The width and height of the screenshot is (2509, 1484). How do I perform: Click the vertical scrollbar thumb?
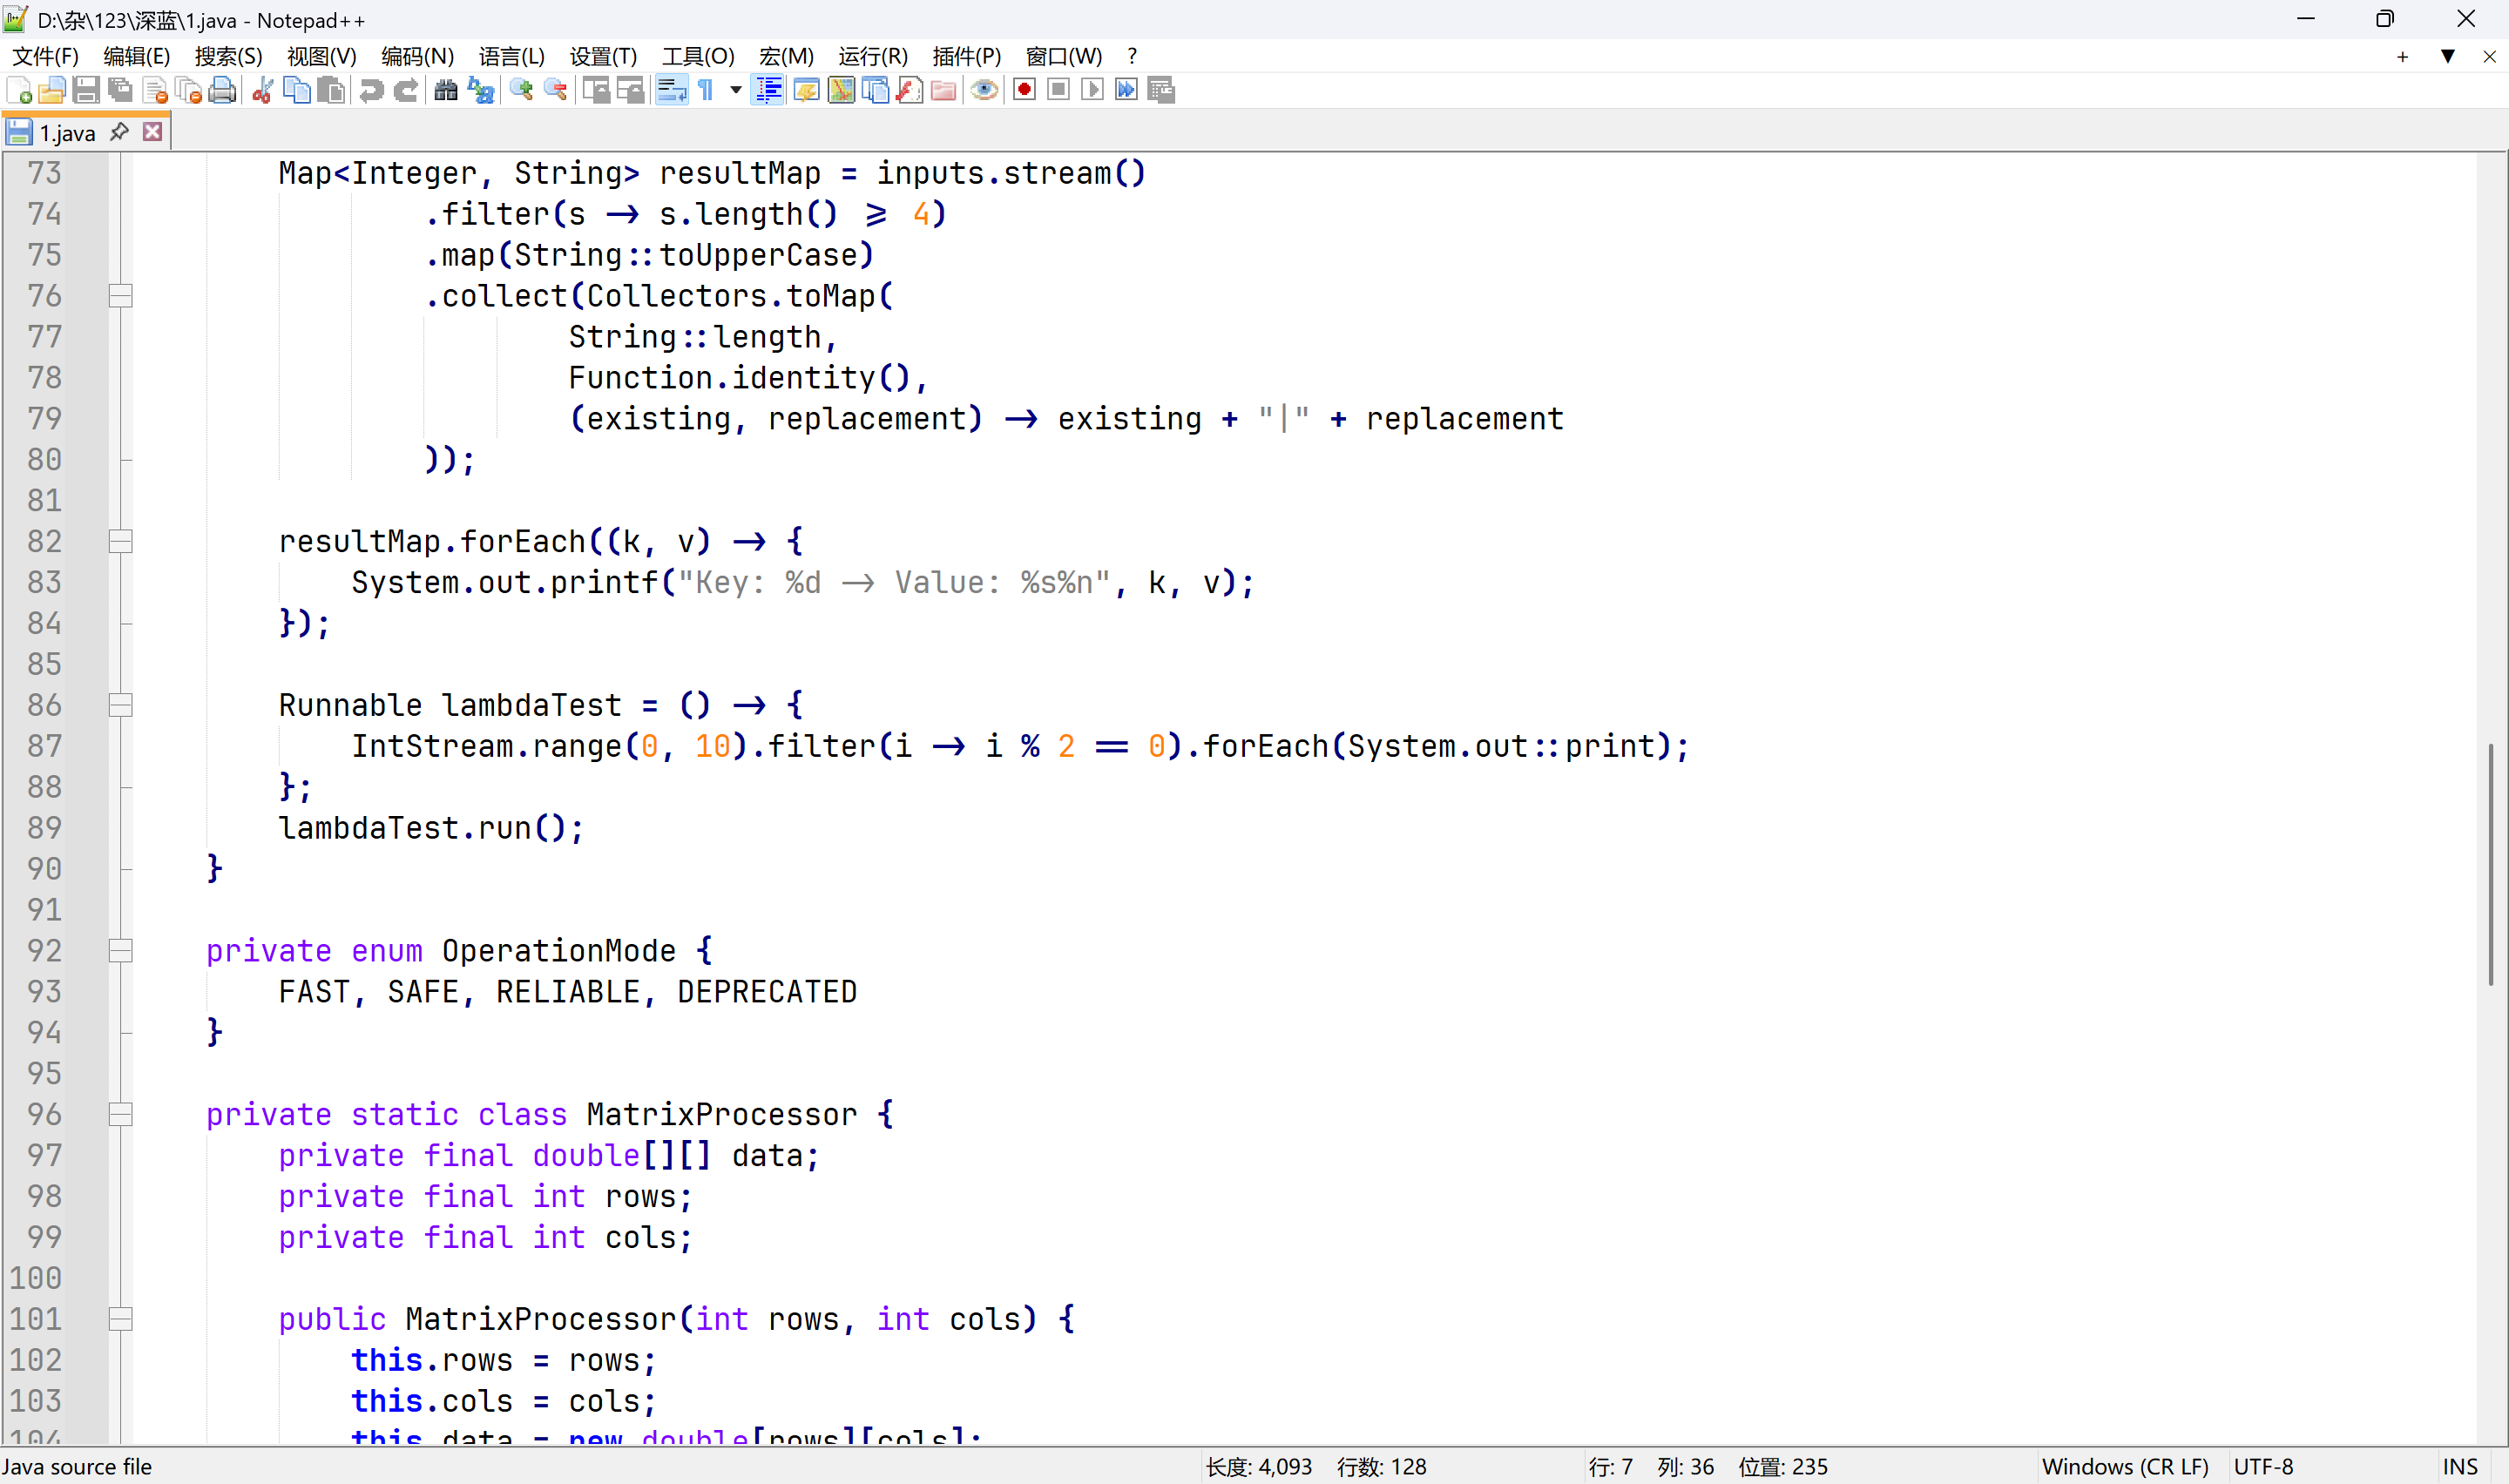coord(2491,865)
